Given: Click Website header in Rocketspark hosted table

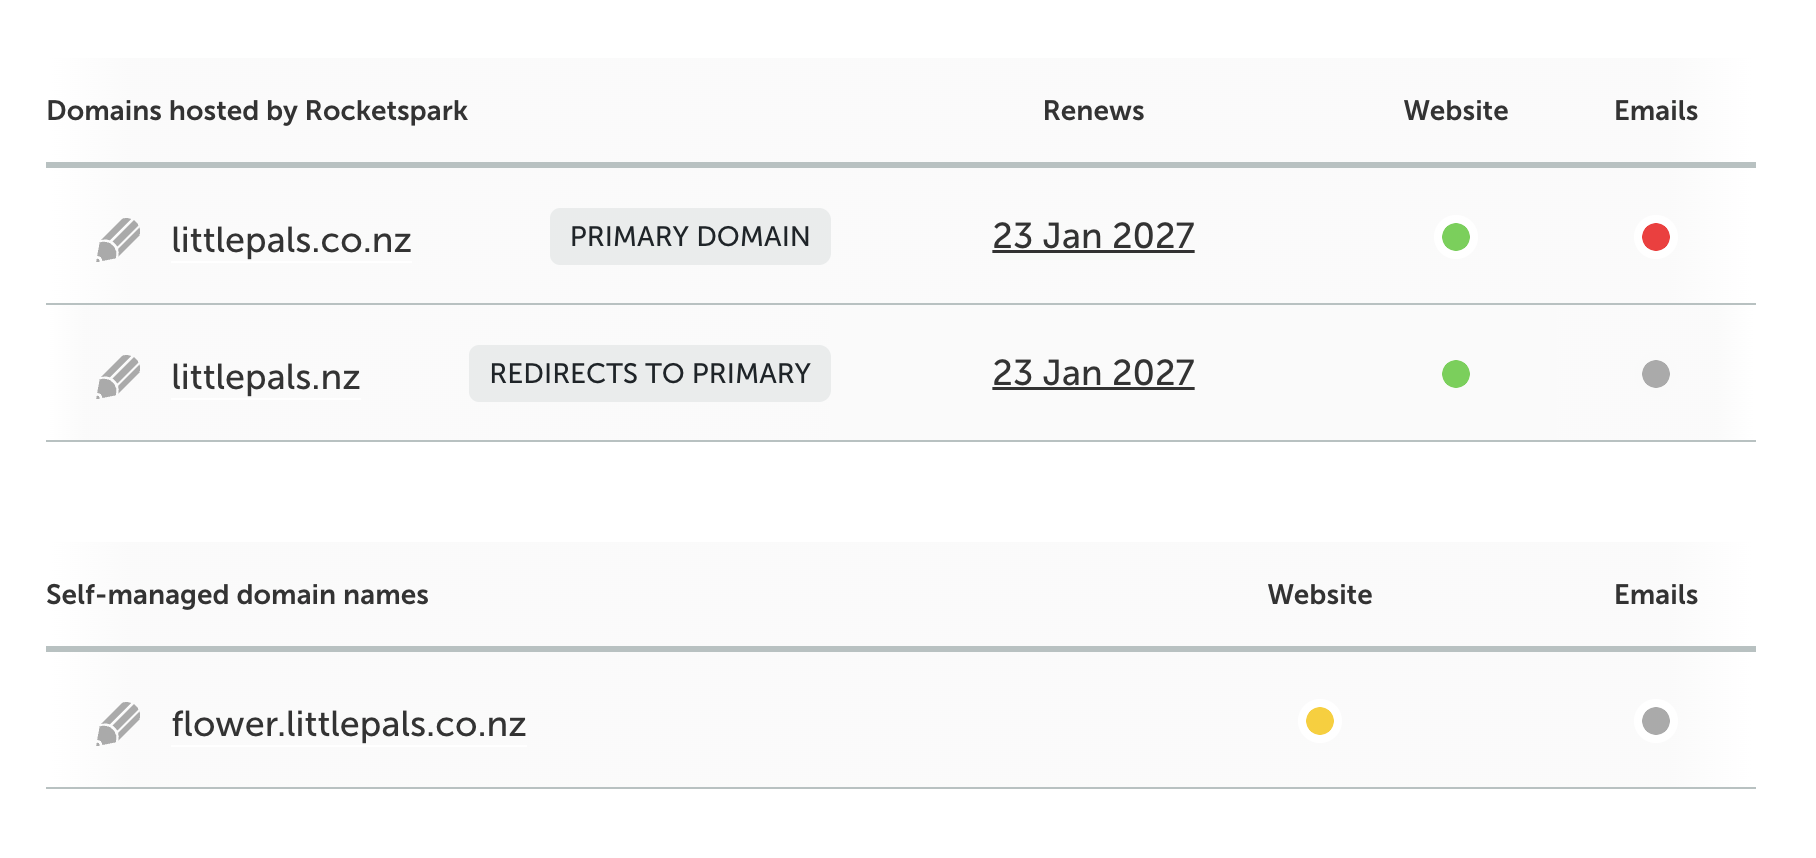Looking at the screenshot, I should point(1456,111).
